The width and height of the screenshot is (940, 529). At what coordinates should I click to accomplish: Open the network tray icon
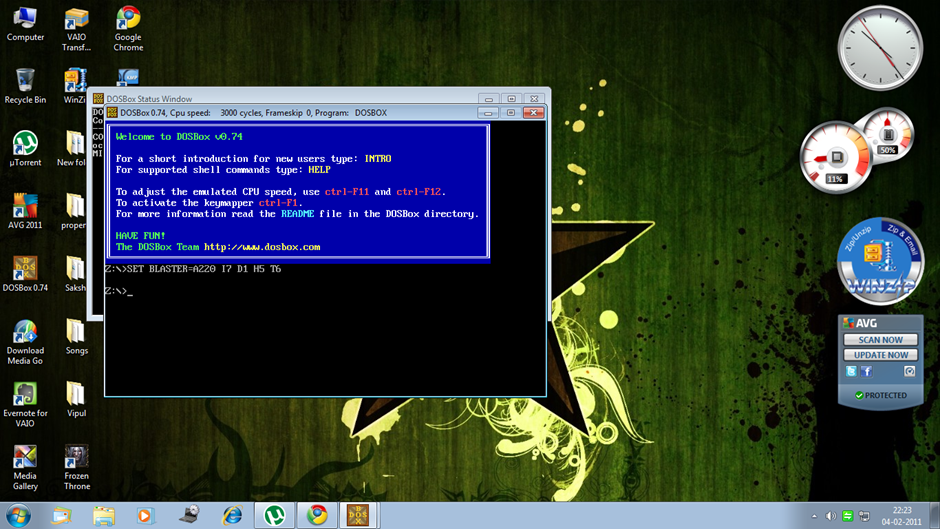tap(864, 516)
